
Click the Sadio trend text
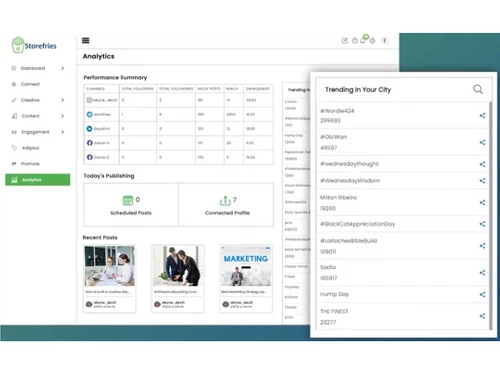tap(328, 267)
